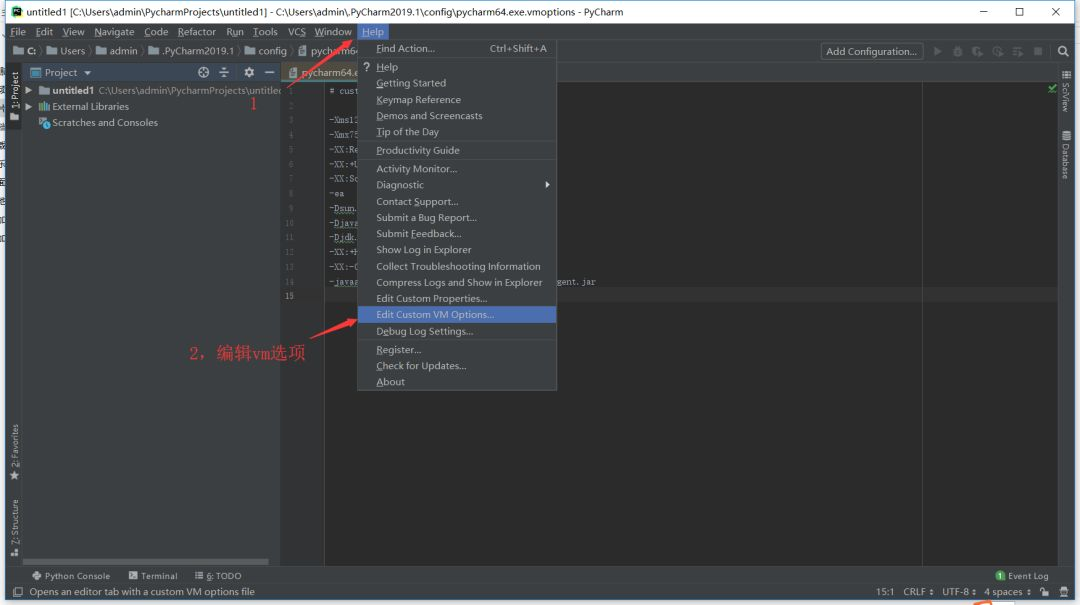Click the Project panel horizontal scrollbar
Screen dimensions: 1080x605
coord(145,562)
